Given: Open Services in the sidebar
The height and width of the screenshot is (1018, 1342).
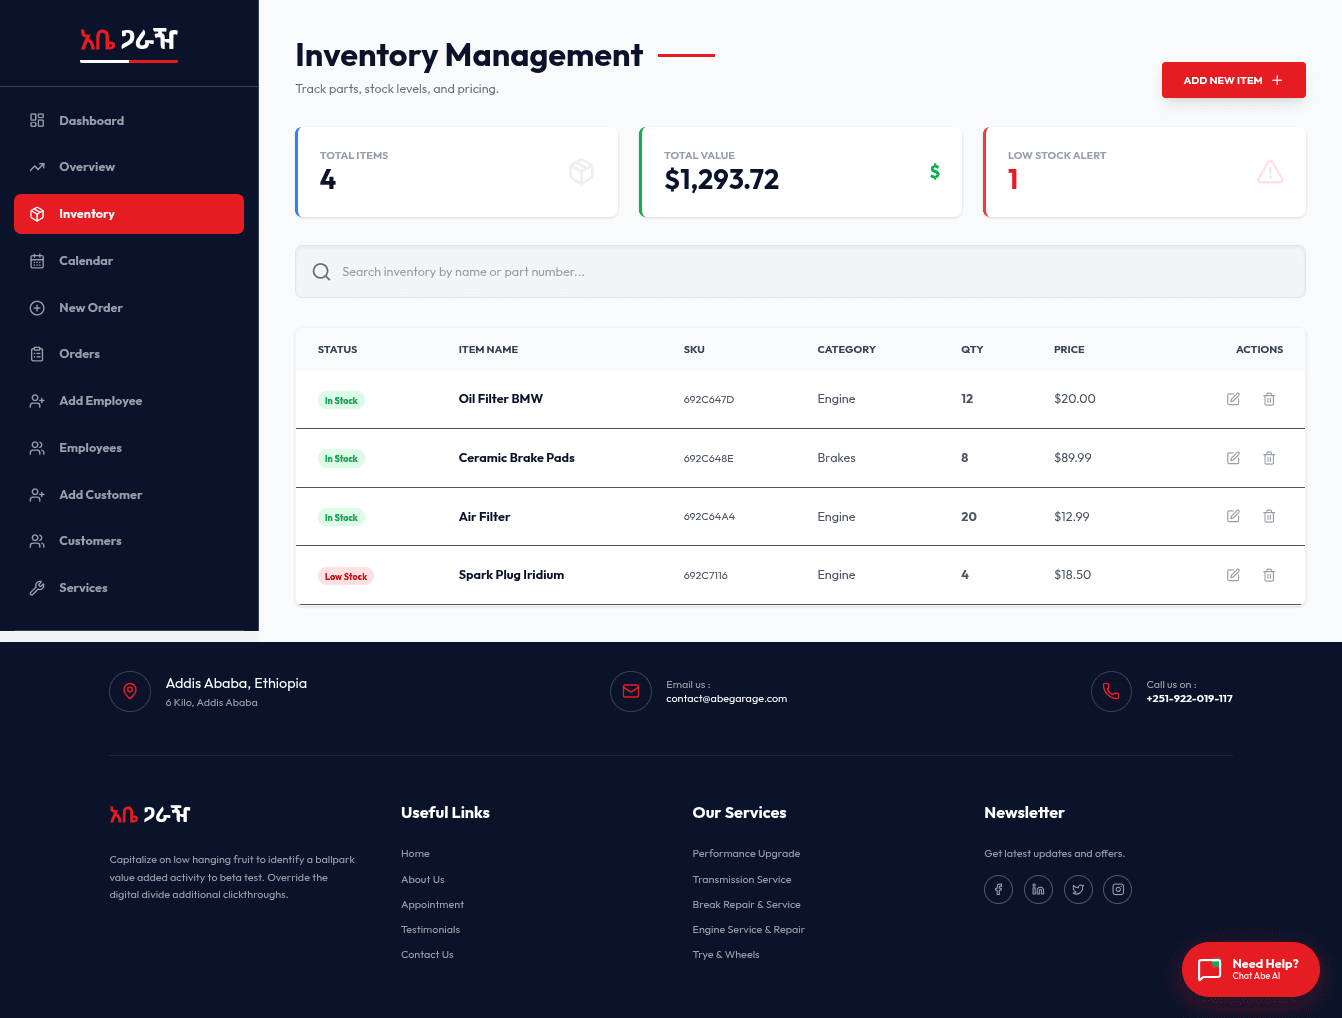Looking at the screenshot, I should pyautogui.click(x=83, y=588).
